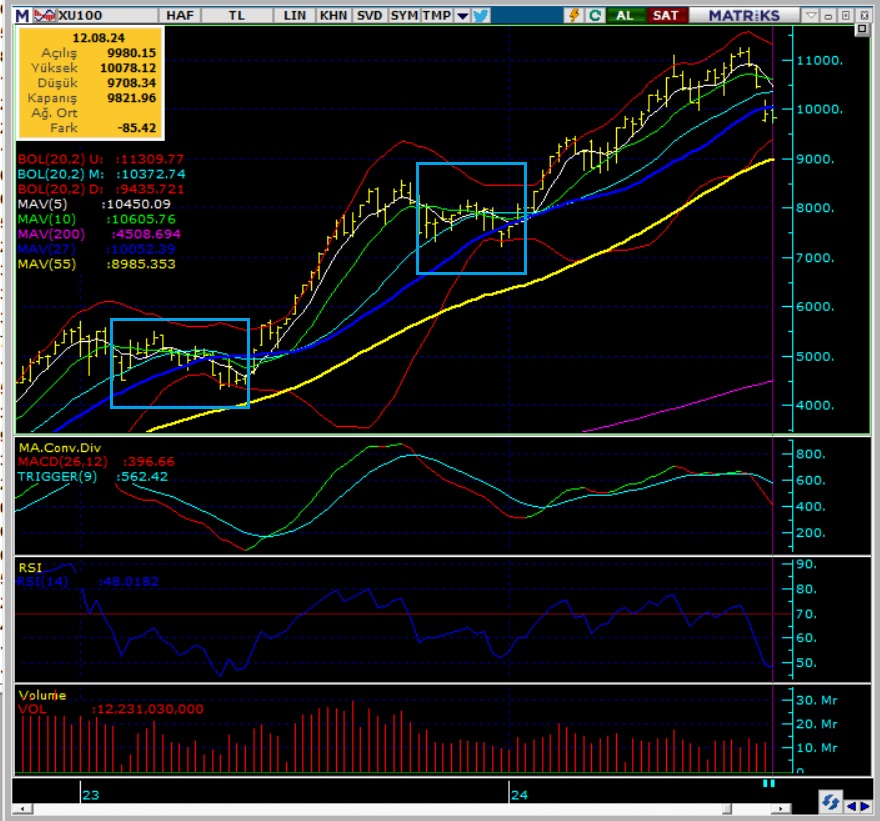Open the SVD toolbar item
The height and width of the screenshot is (821, 880).
point(369,15)
